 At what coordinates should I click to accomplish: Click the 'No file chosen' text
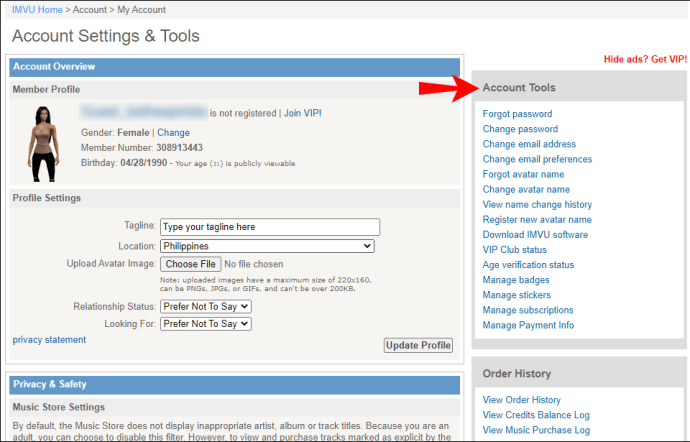pos(254,264)
